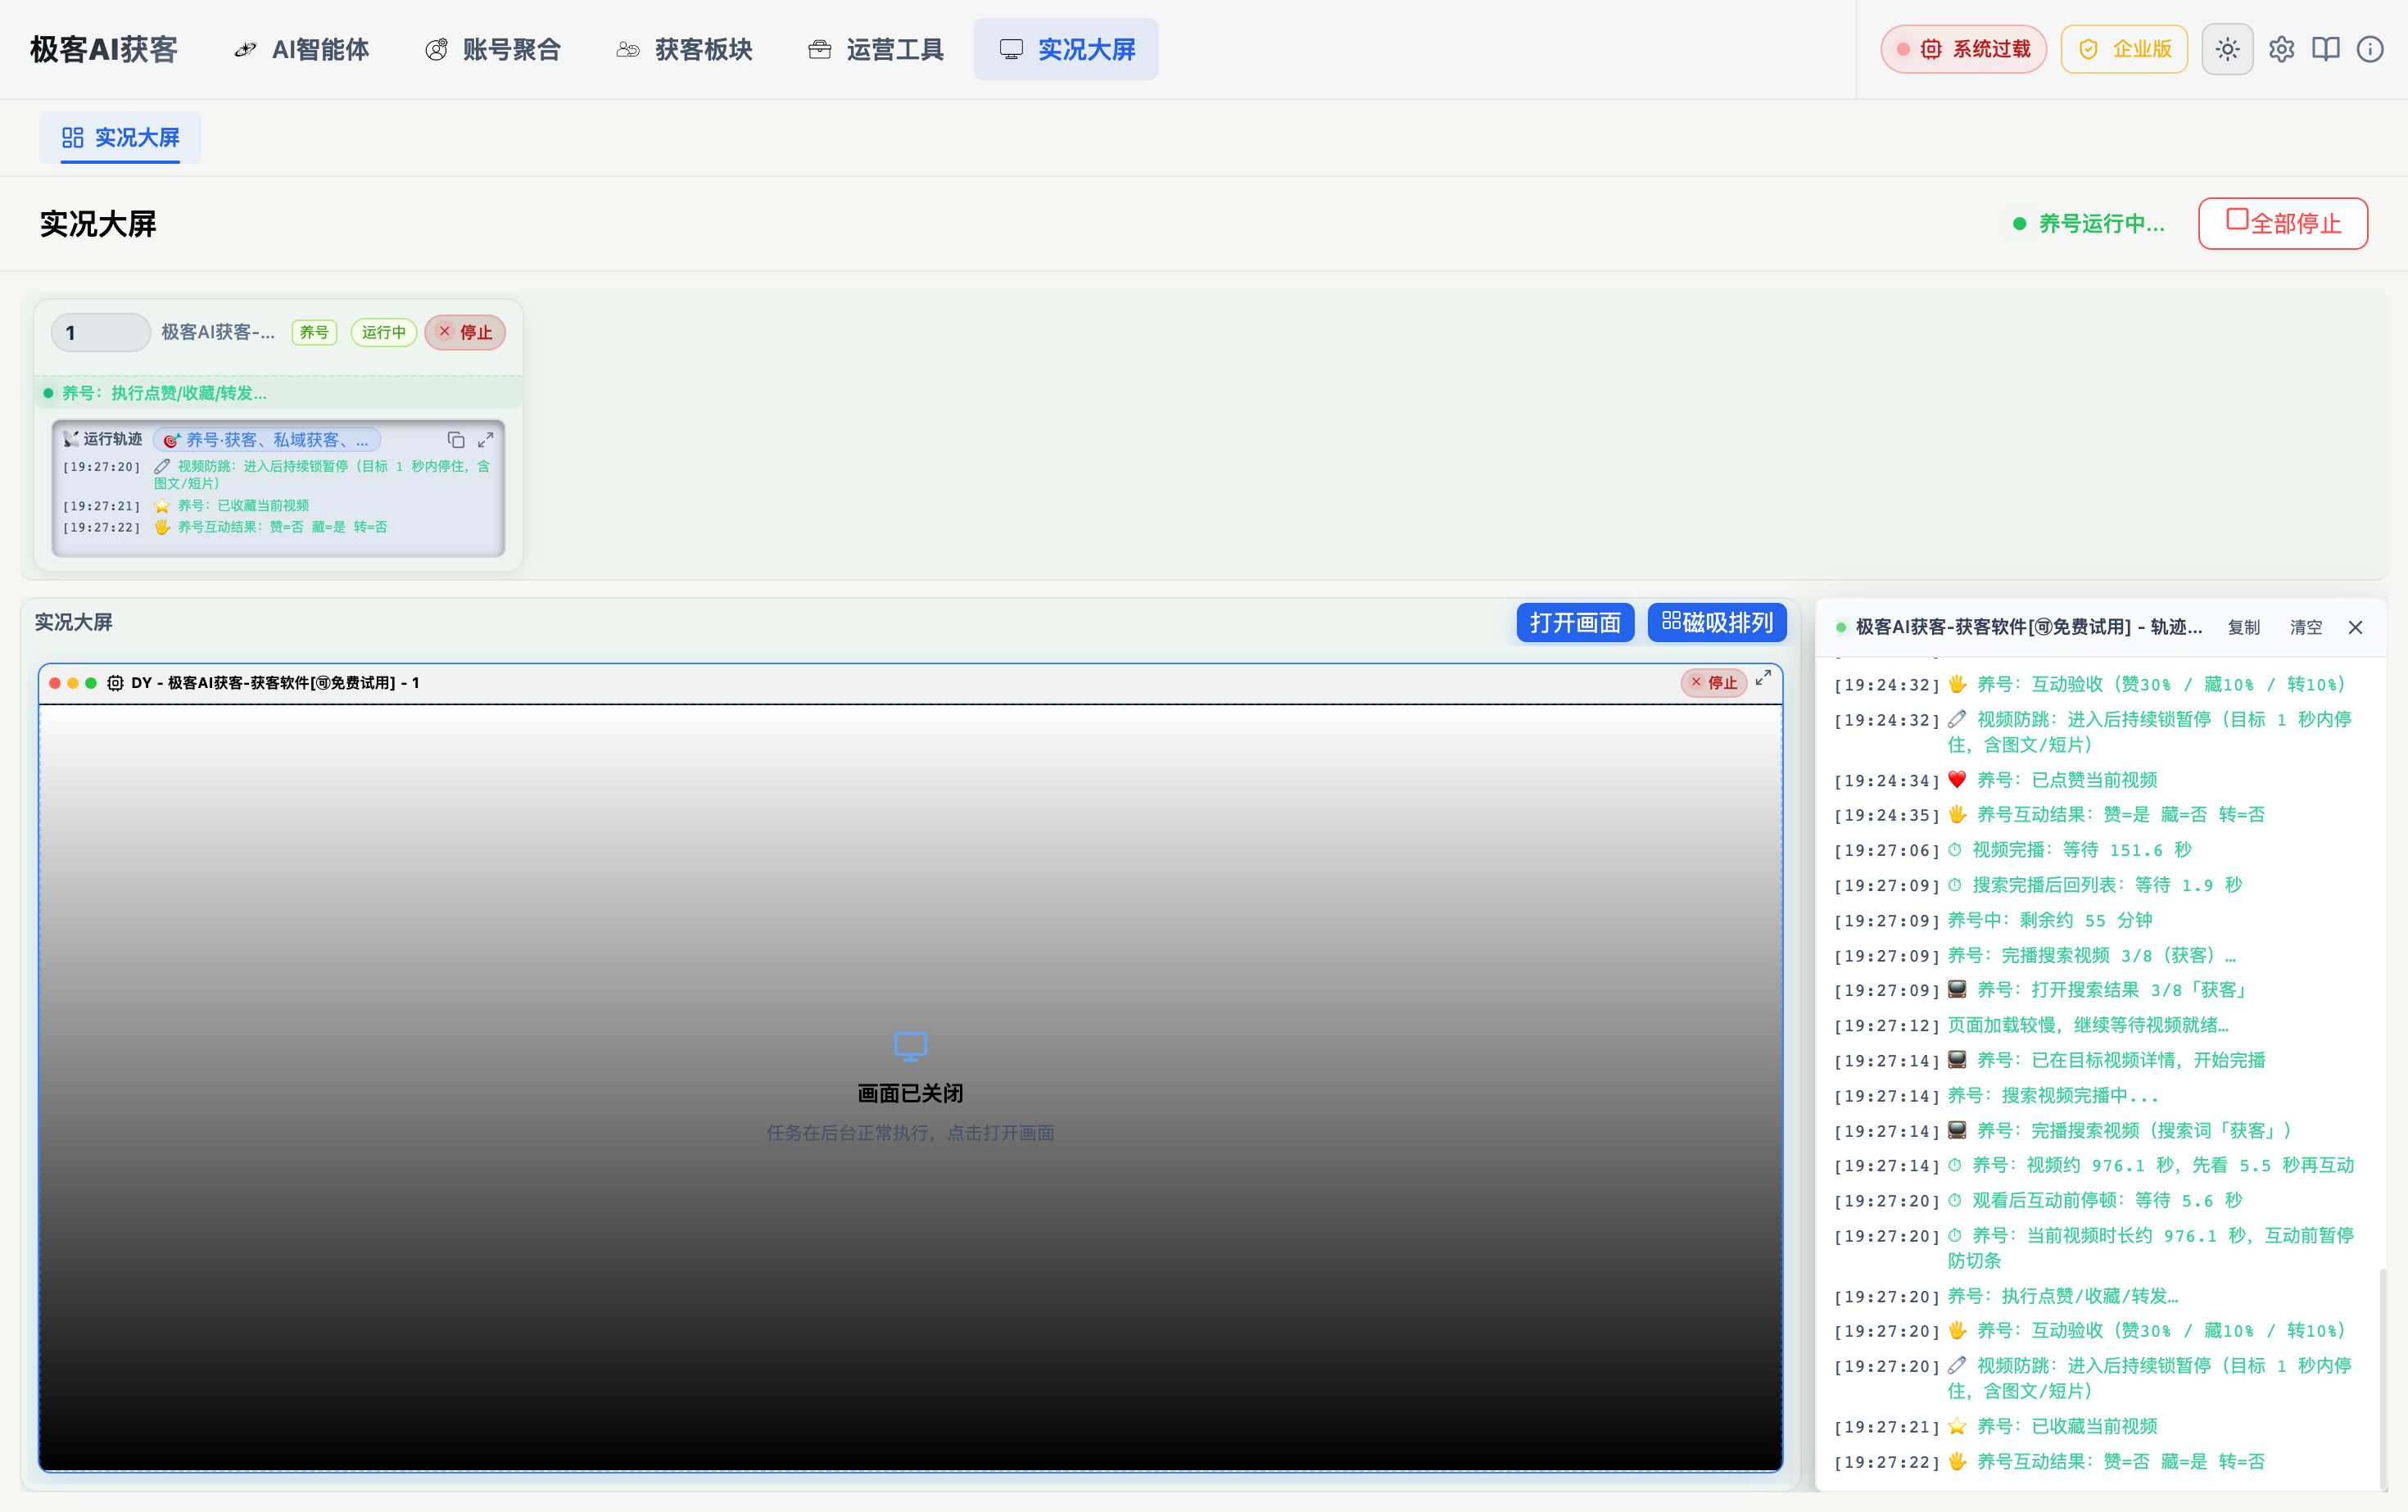Viewport: 2408px width, 1512px height.
Task: Click the 打开画面 button
Action: [x=1575, y=622]
